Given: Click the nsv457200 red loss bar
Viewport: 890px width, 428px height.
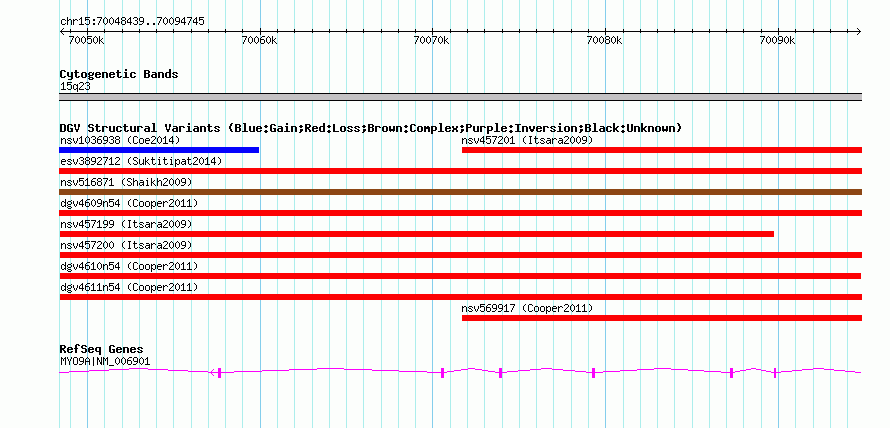Looking at the screenshot, I should [461, 255].
